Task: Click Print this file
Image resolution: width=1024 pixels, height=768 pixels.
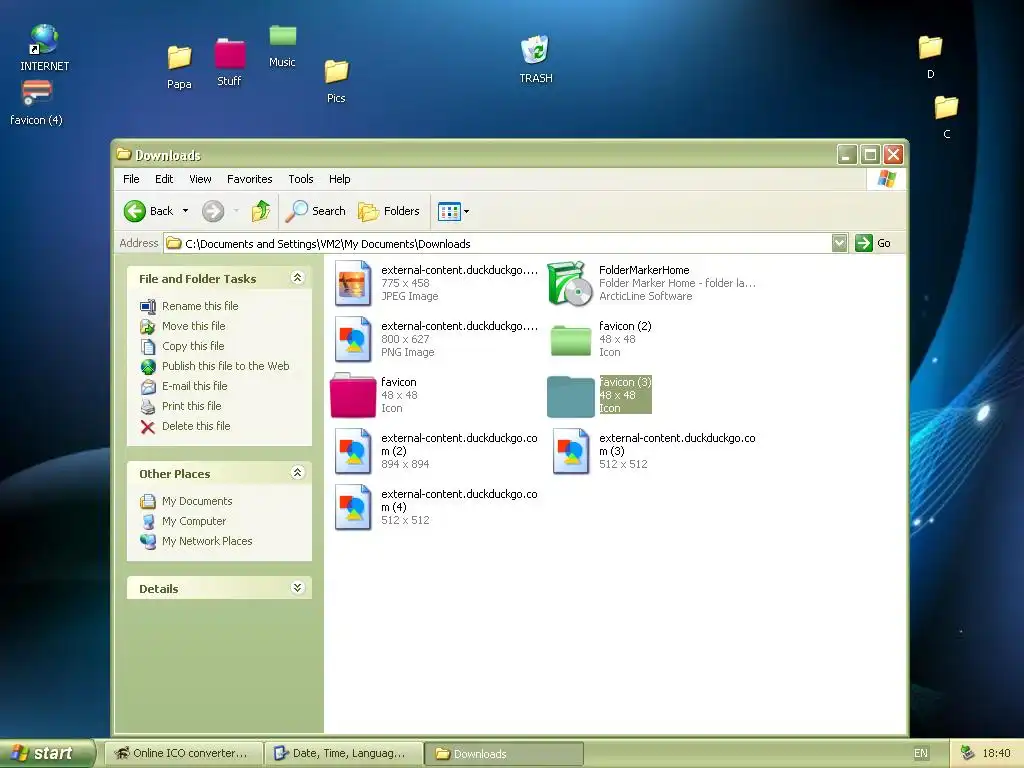Action: [191, 406]
